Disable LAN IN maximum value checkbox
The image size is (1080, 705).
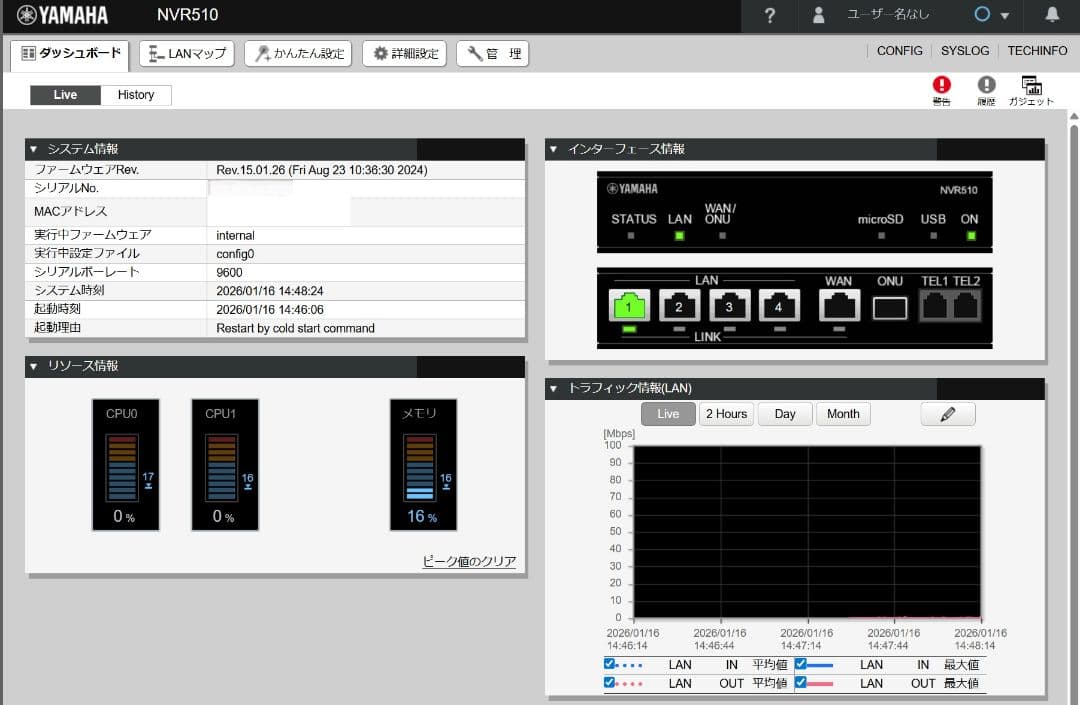(800, 664)
